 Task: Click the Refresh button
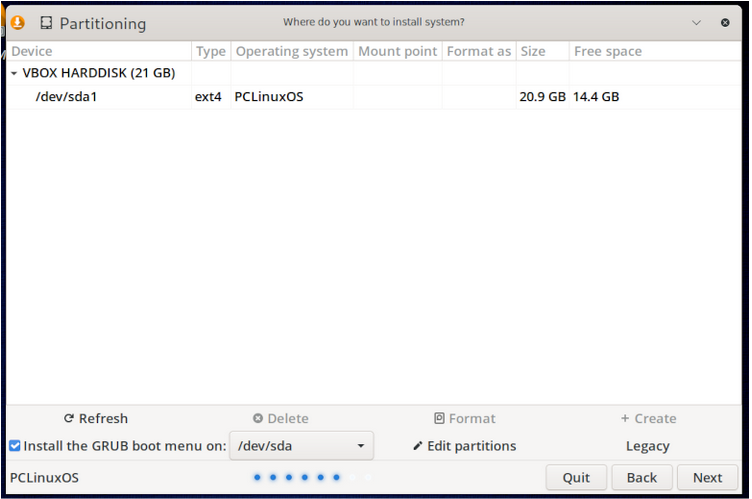96,418
